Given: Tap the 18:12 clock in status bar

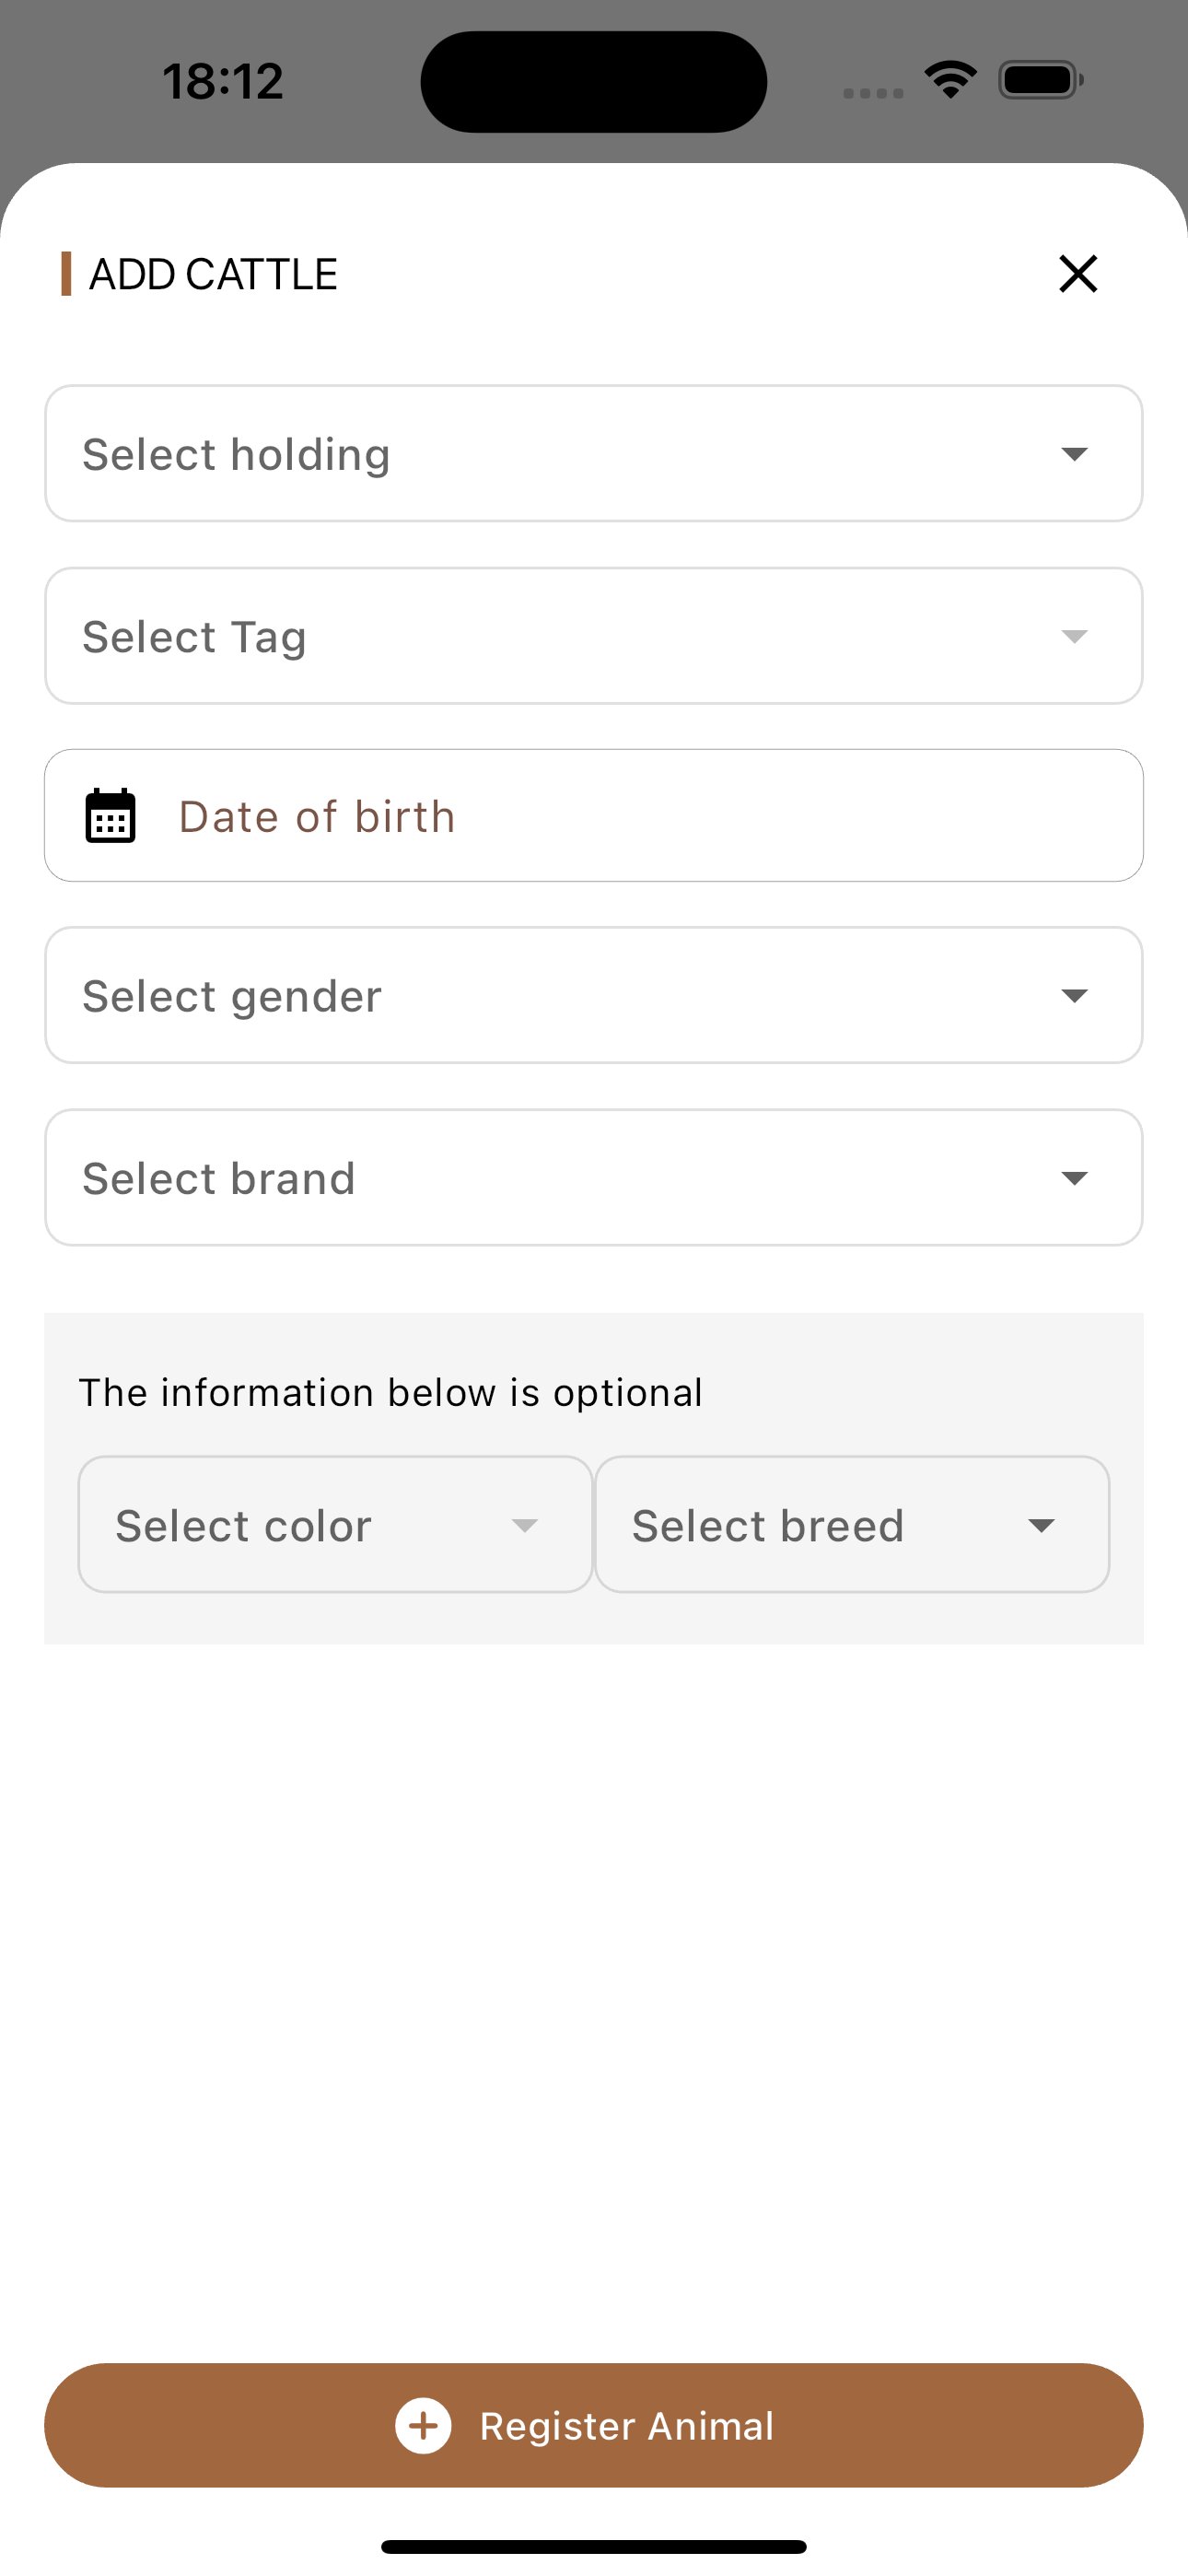Looking at the screenshot, I should pyautogui.click(x=223, y=81).
